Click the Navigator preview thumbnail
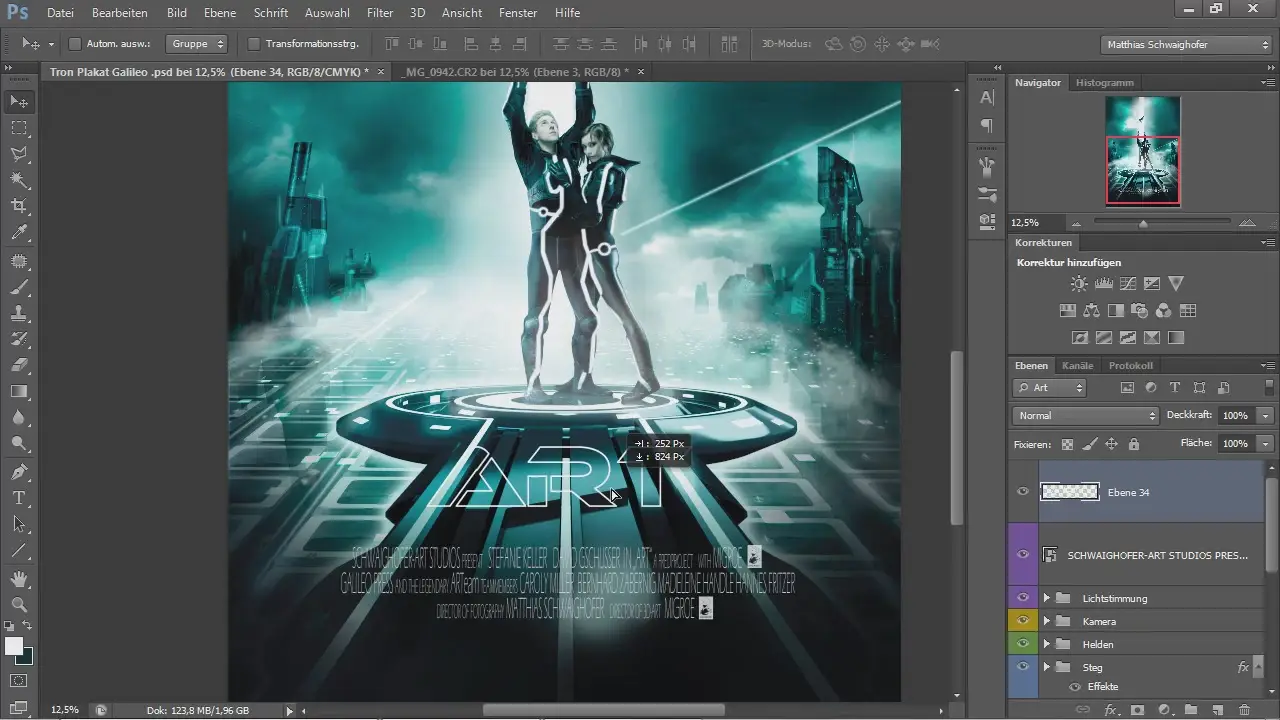The width and height of the screenshot is (1280, 720). (x=1143, y=150)
